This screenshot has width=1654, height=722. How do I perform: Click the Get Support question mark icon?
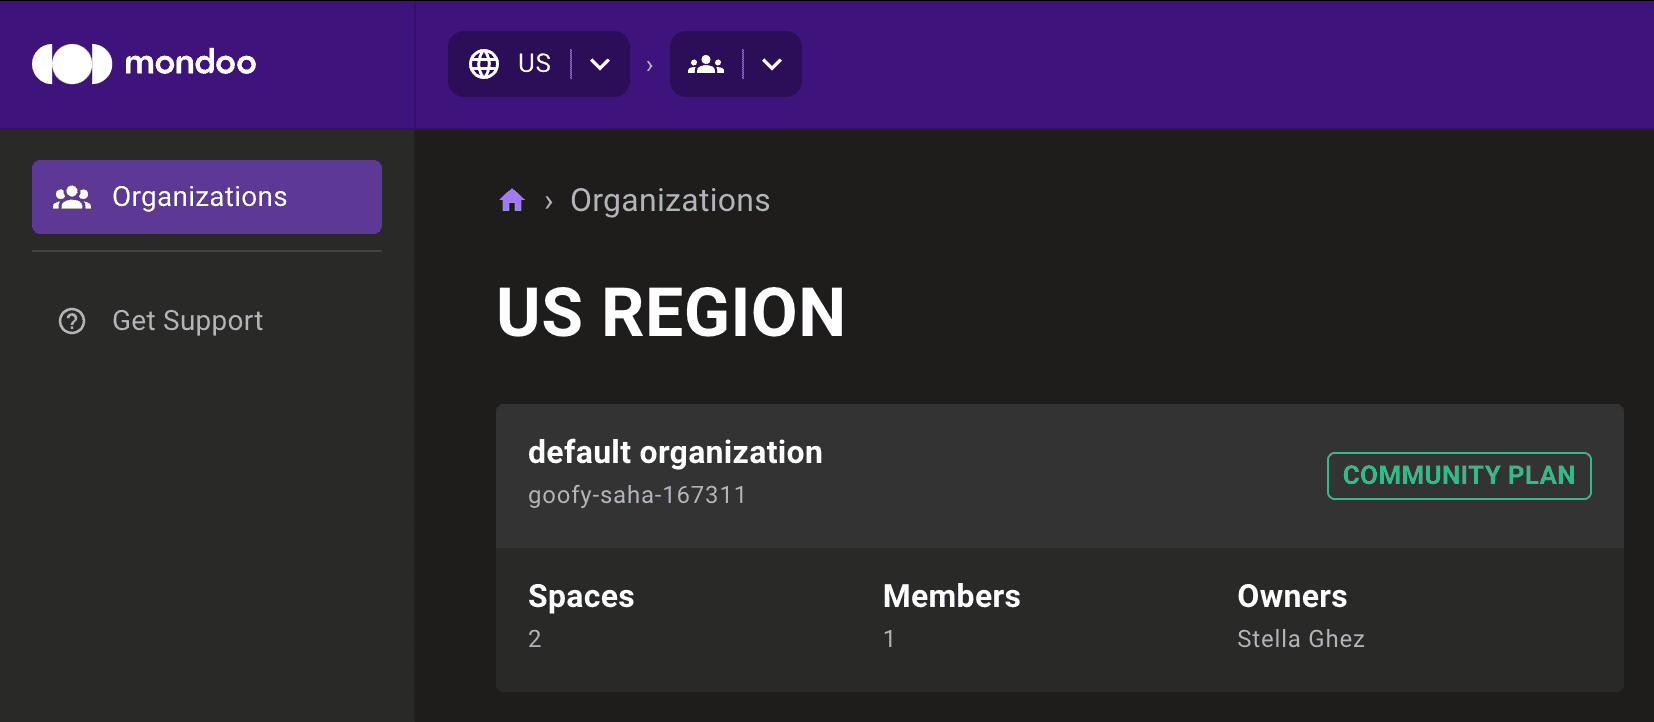point(72,321)
